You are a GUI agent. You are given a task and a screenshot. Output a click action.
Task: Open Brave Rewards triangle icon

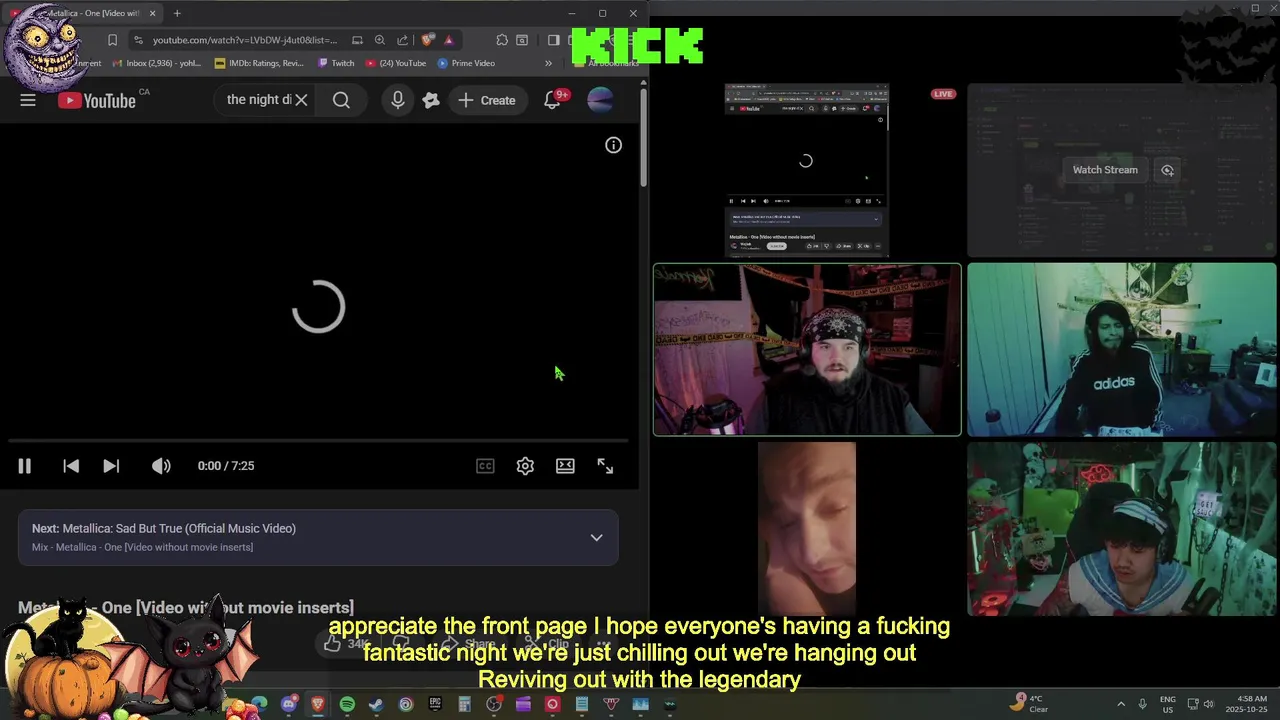click(x=449, y=40)
